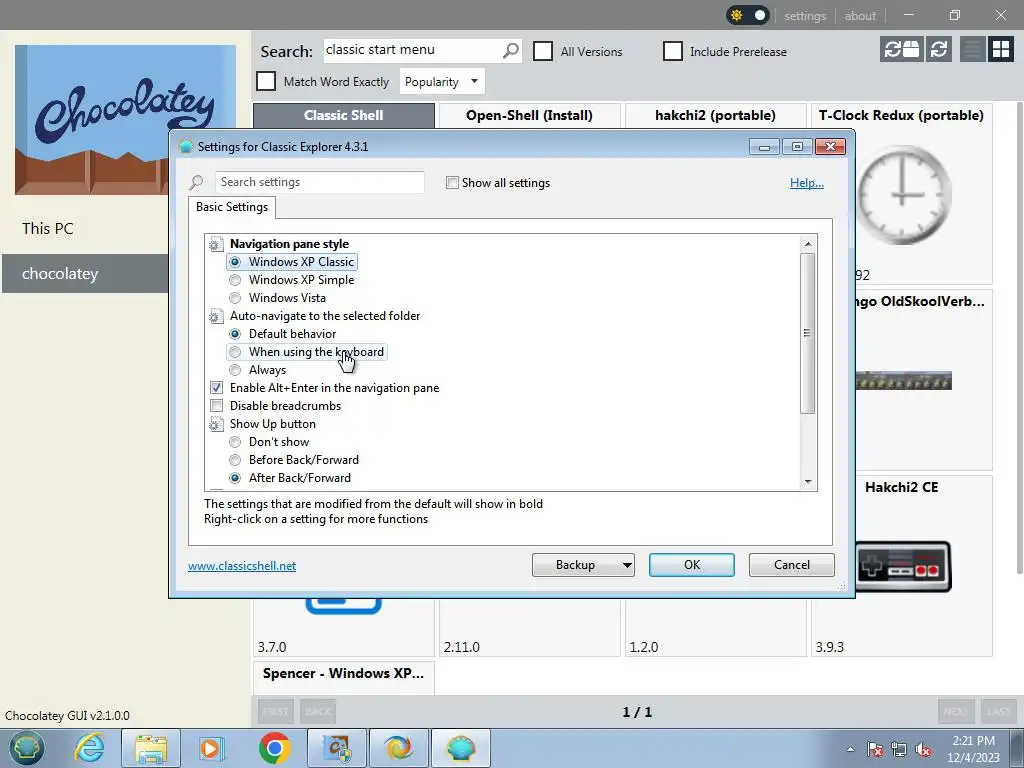The image size is (1024, 768).
Task: Click gear icon beside Navigation pane style
Action: pos(216,244)
